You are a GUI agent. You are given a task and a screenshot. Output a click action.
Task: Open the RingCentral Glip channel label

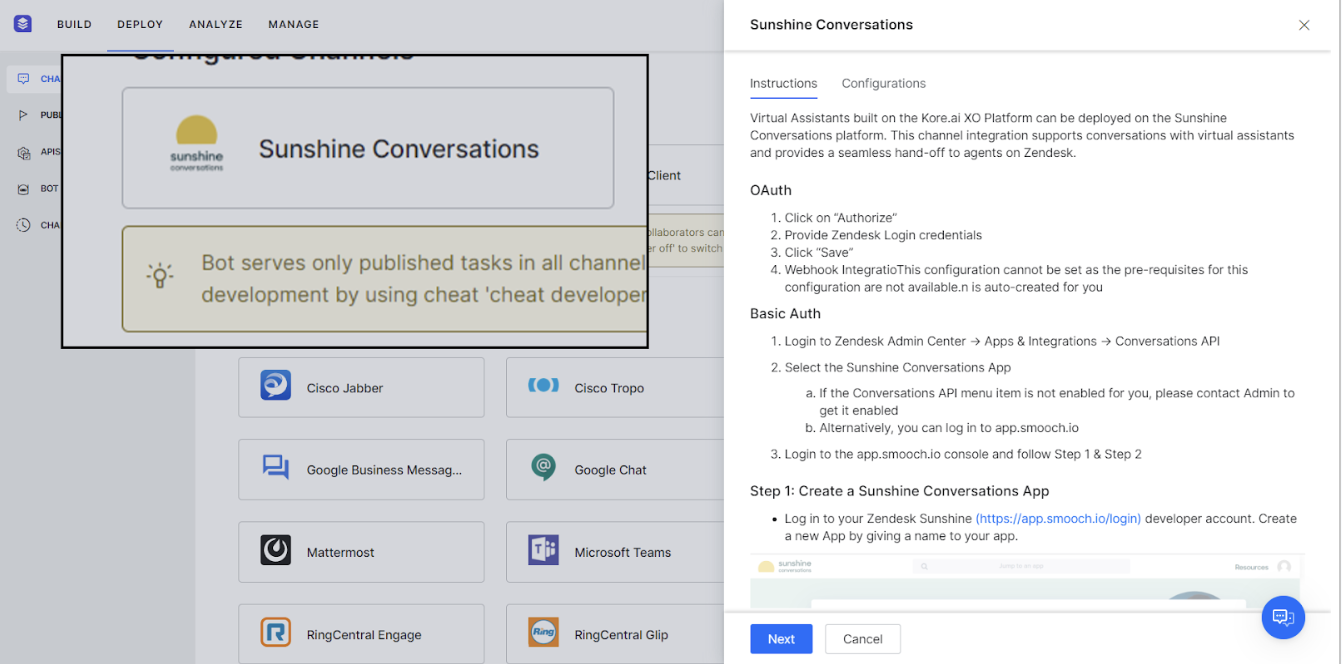(x=621, y=635)
